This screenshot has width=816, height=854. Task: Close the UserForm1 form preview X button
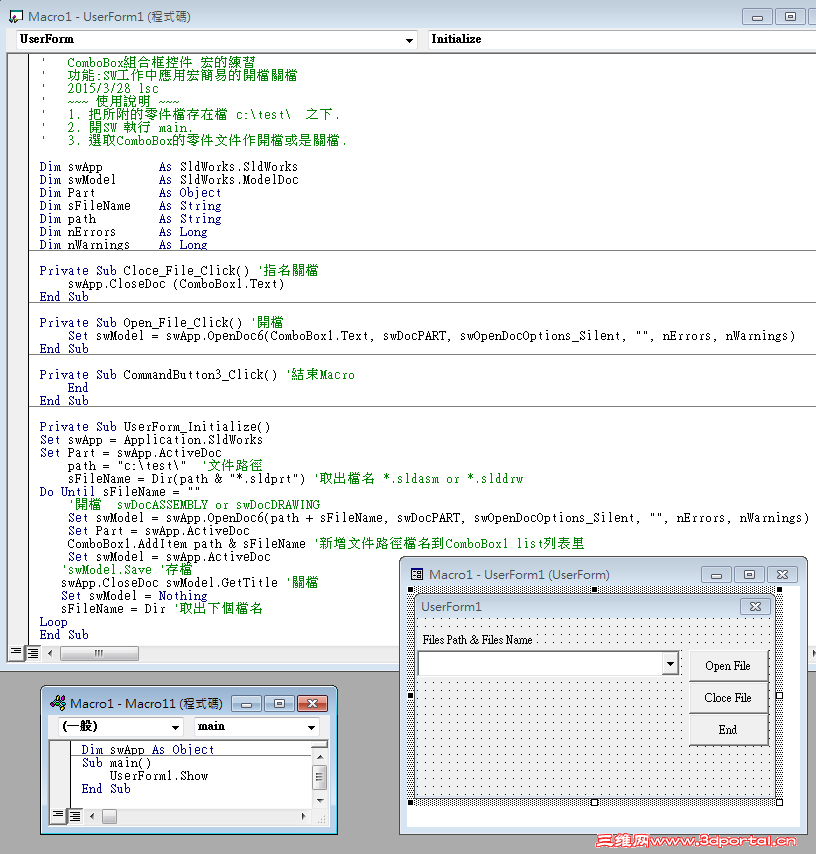tap(755, 606)
